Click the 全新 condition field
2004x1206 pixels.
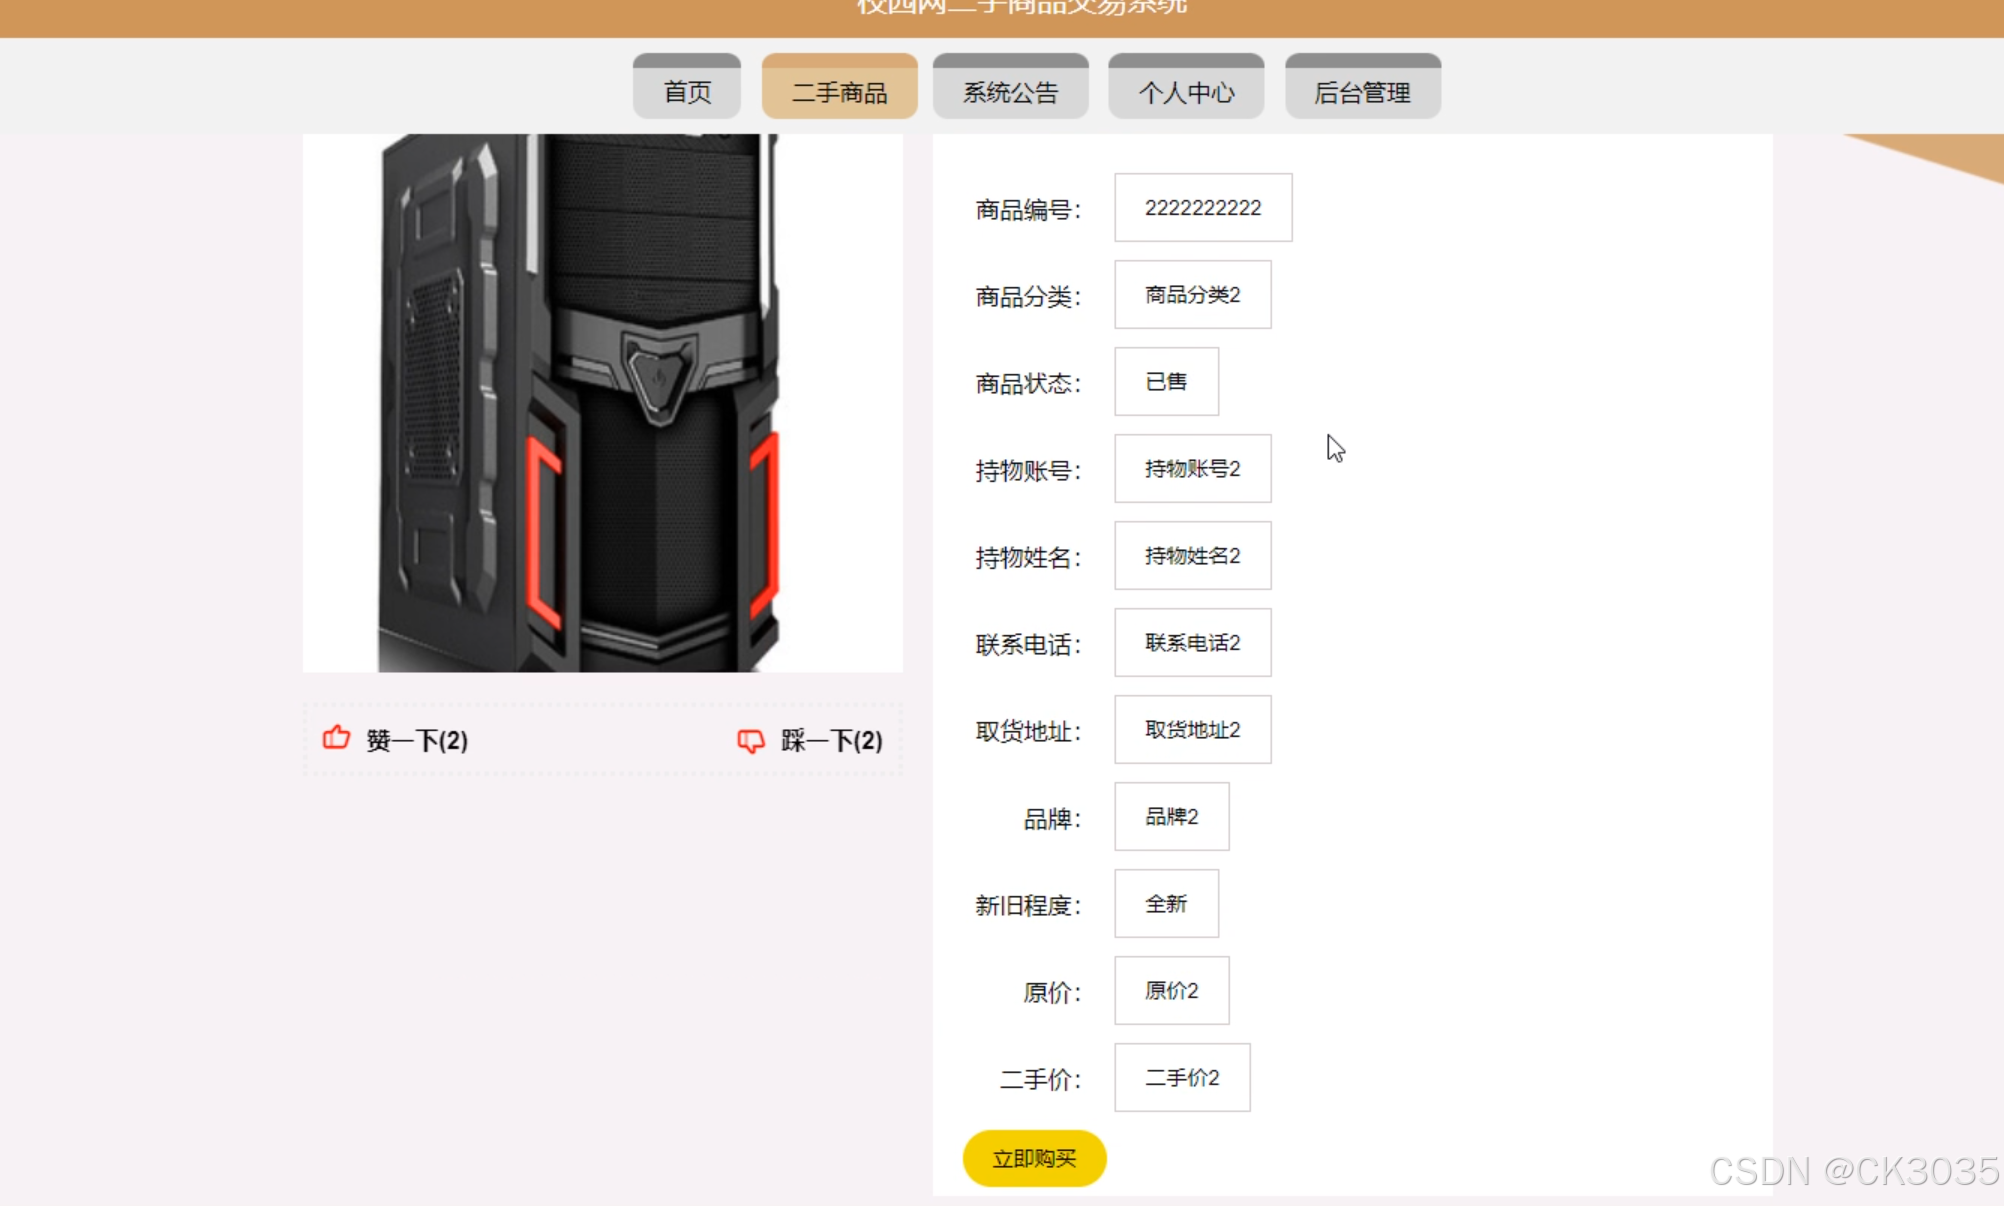[1166, 904]
